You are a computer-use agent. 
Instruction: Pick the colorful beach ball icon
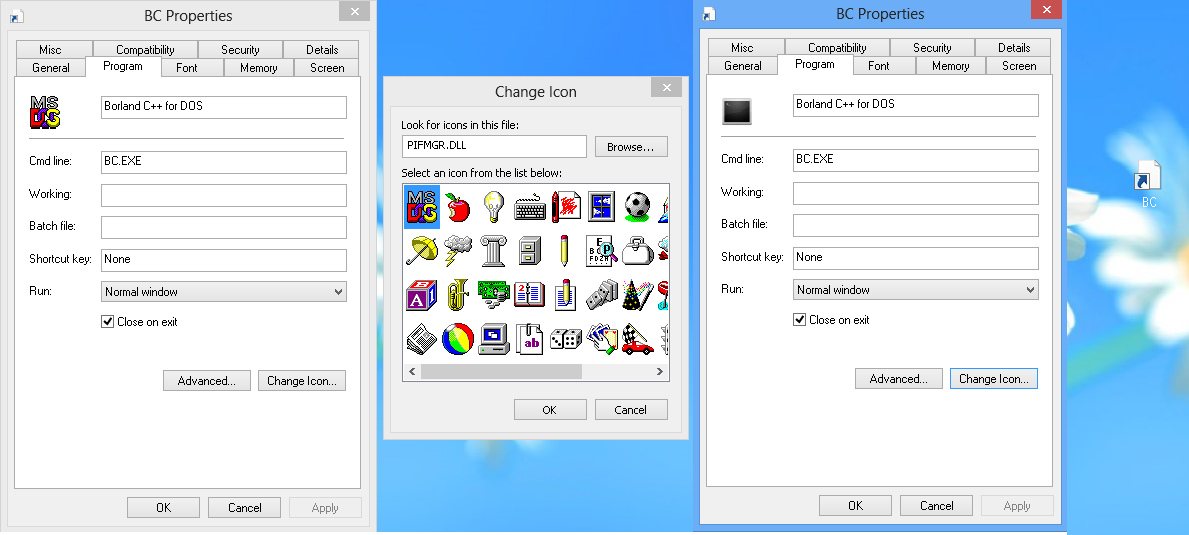click(457, 339)
